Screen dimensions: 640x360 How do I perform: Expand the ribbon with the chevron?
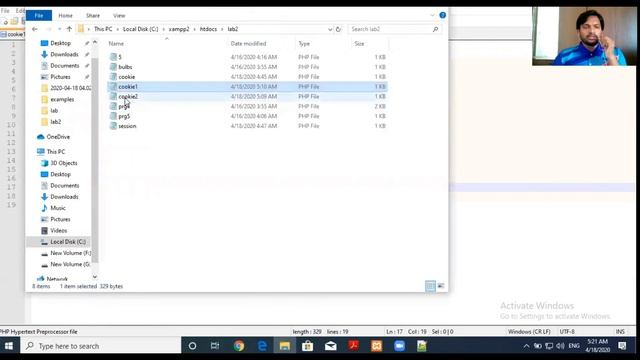pos(432,16)
